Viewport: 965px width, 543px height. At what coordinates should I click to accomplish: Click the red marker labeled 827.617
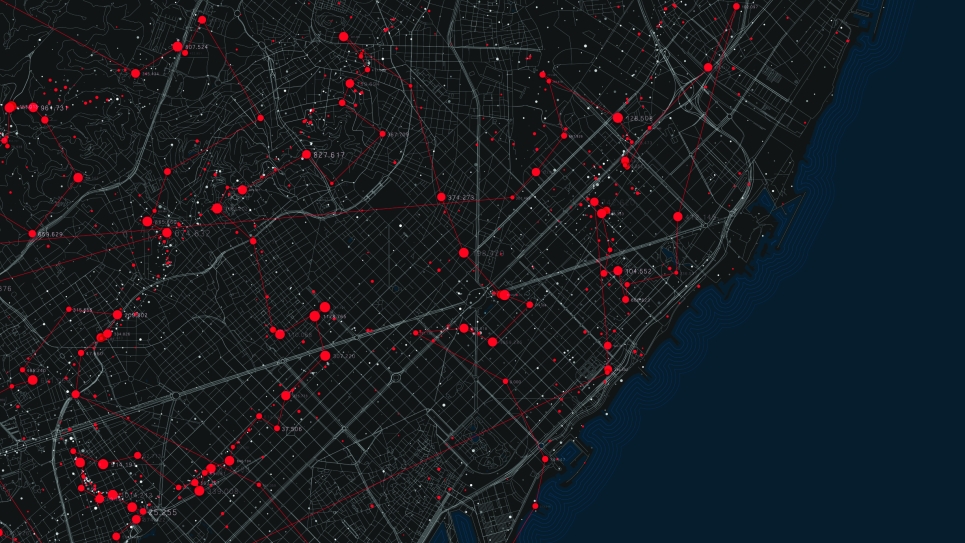tap(306, 155)
